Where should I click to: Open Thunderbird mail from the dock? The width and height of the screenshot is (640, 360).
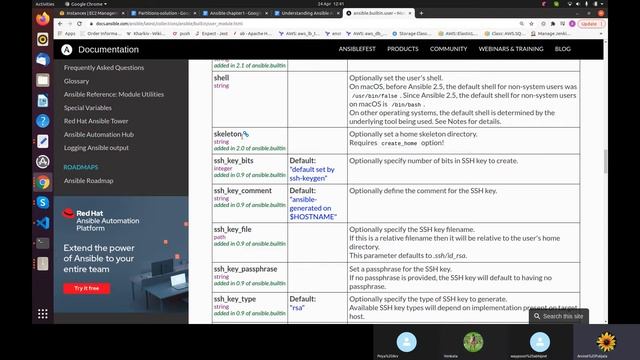click(43, 60)
